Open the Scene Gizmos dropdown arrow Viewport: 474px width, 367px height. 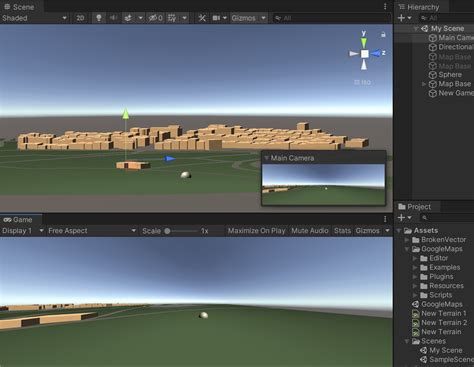[263, 18]
